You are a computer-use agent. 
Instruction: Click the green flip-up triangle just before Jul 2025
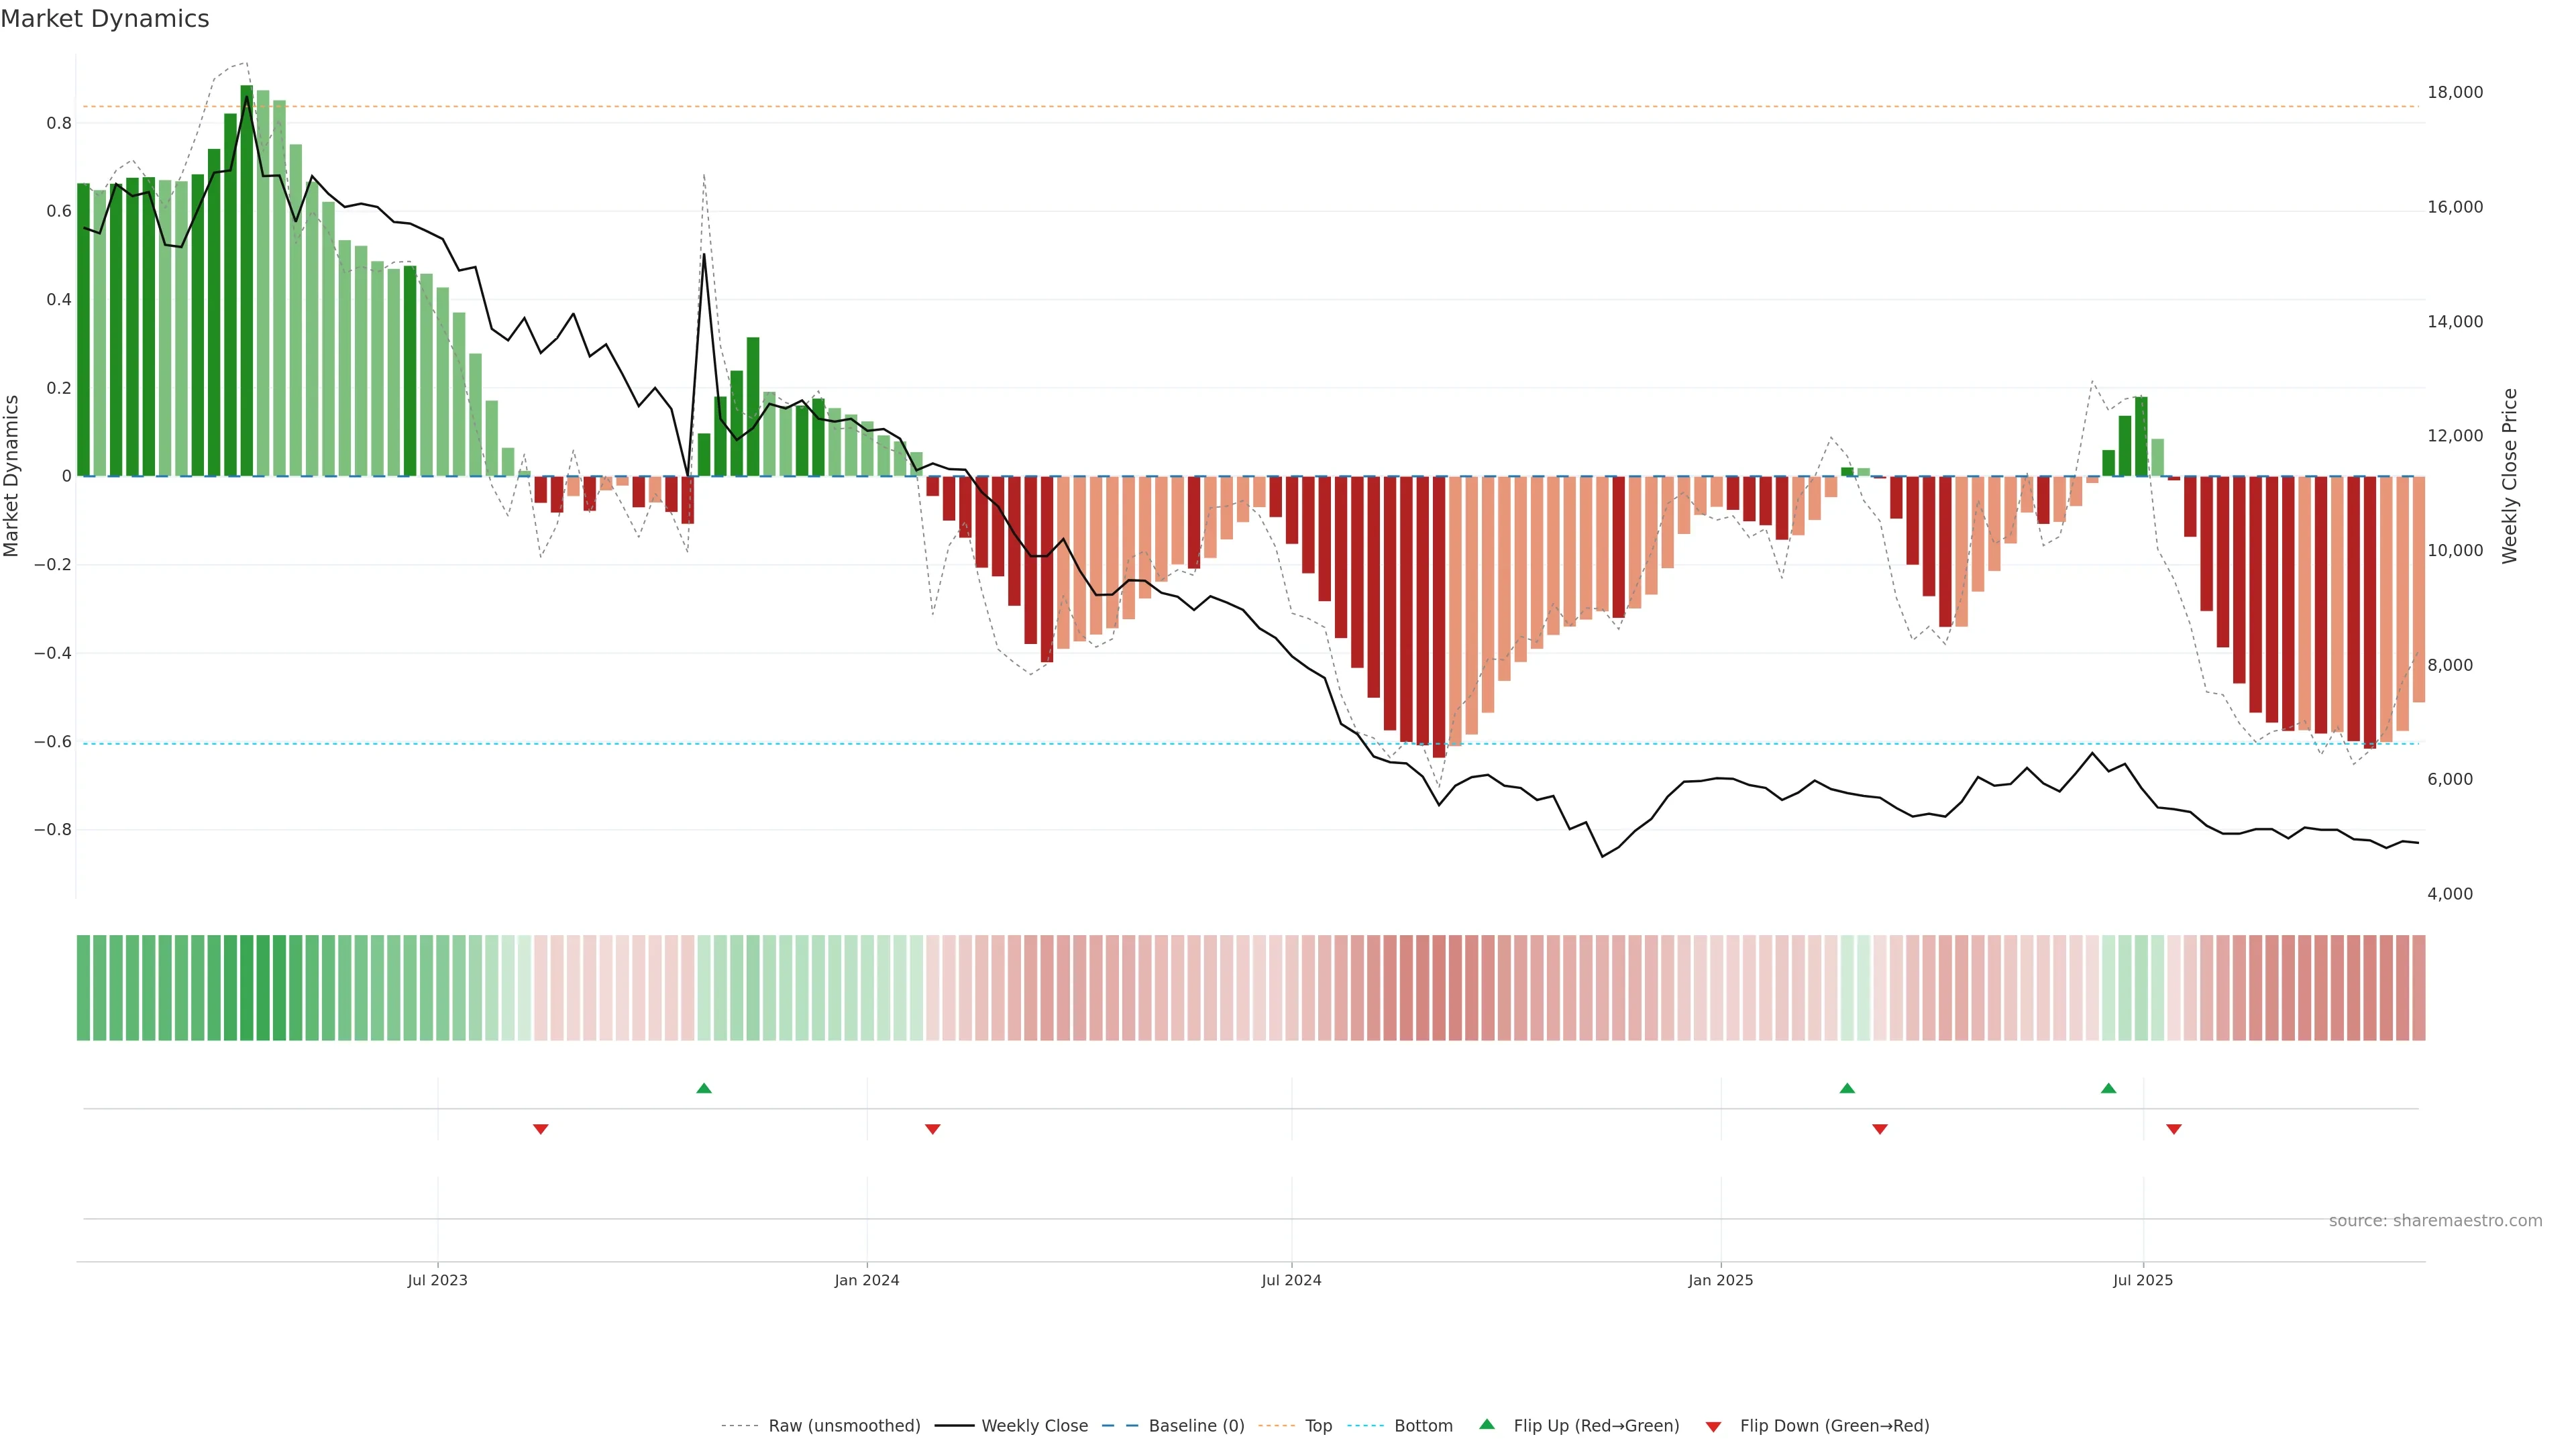2108,1088
